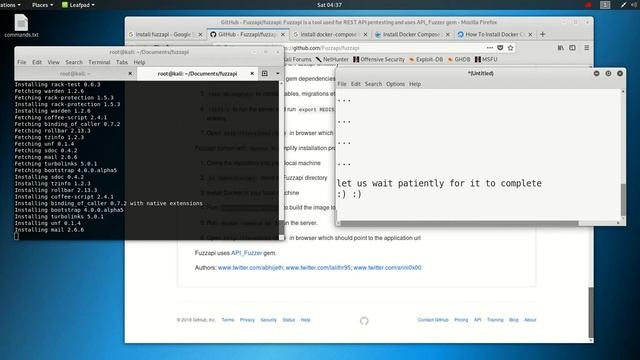
Task: Click the Leafpad line 'let us wait patiently'
Action: (x=439, y=183)
